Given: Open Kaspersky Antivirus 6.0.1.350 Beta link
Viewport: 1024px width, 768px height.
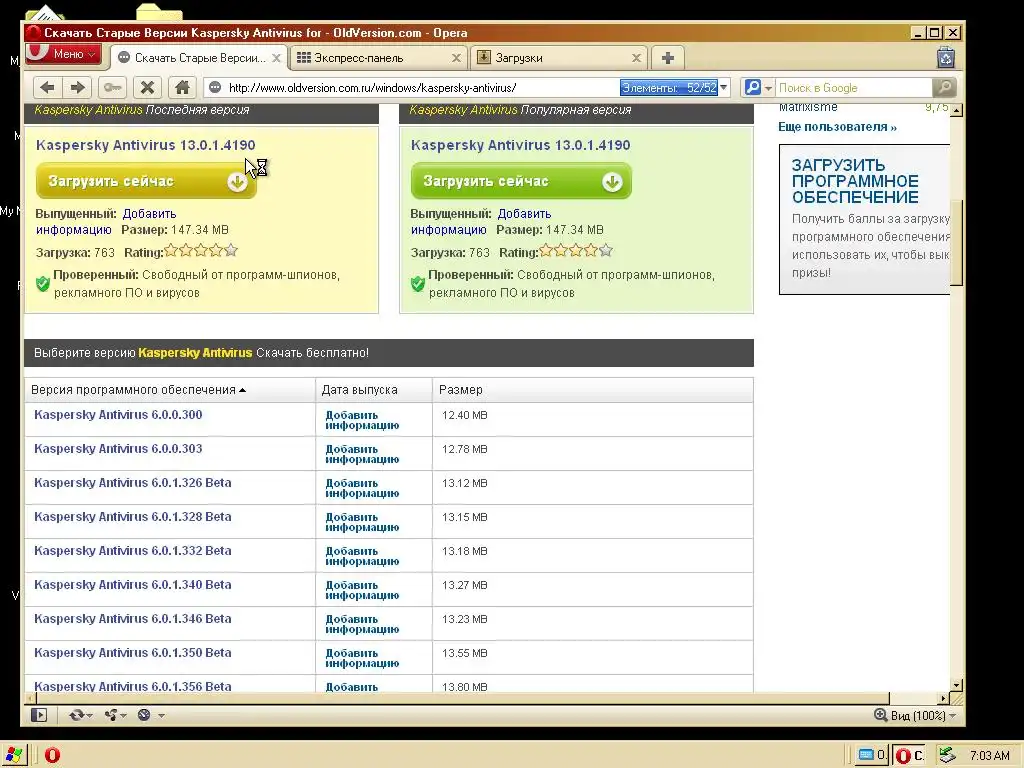Looking at the screenshot, I should pos(133,652).
